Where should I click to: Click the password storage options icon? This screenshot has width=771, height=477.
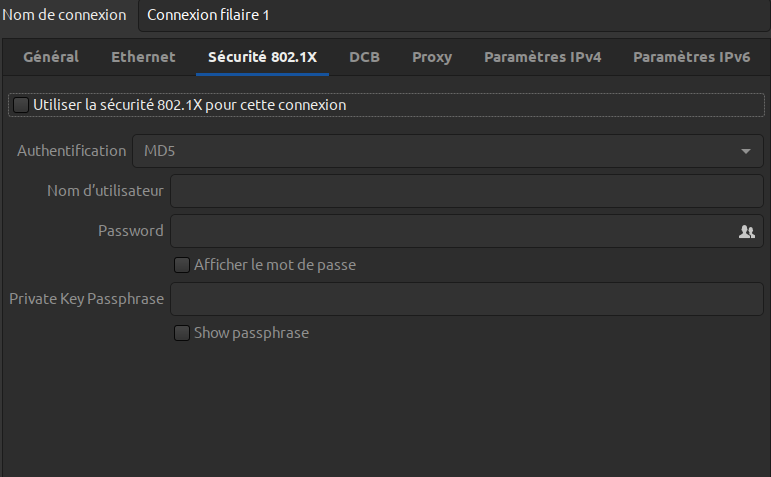(x=746, y=231)
